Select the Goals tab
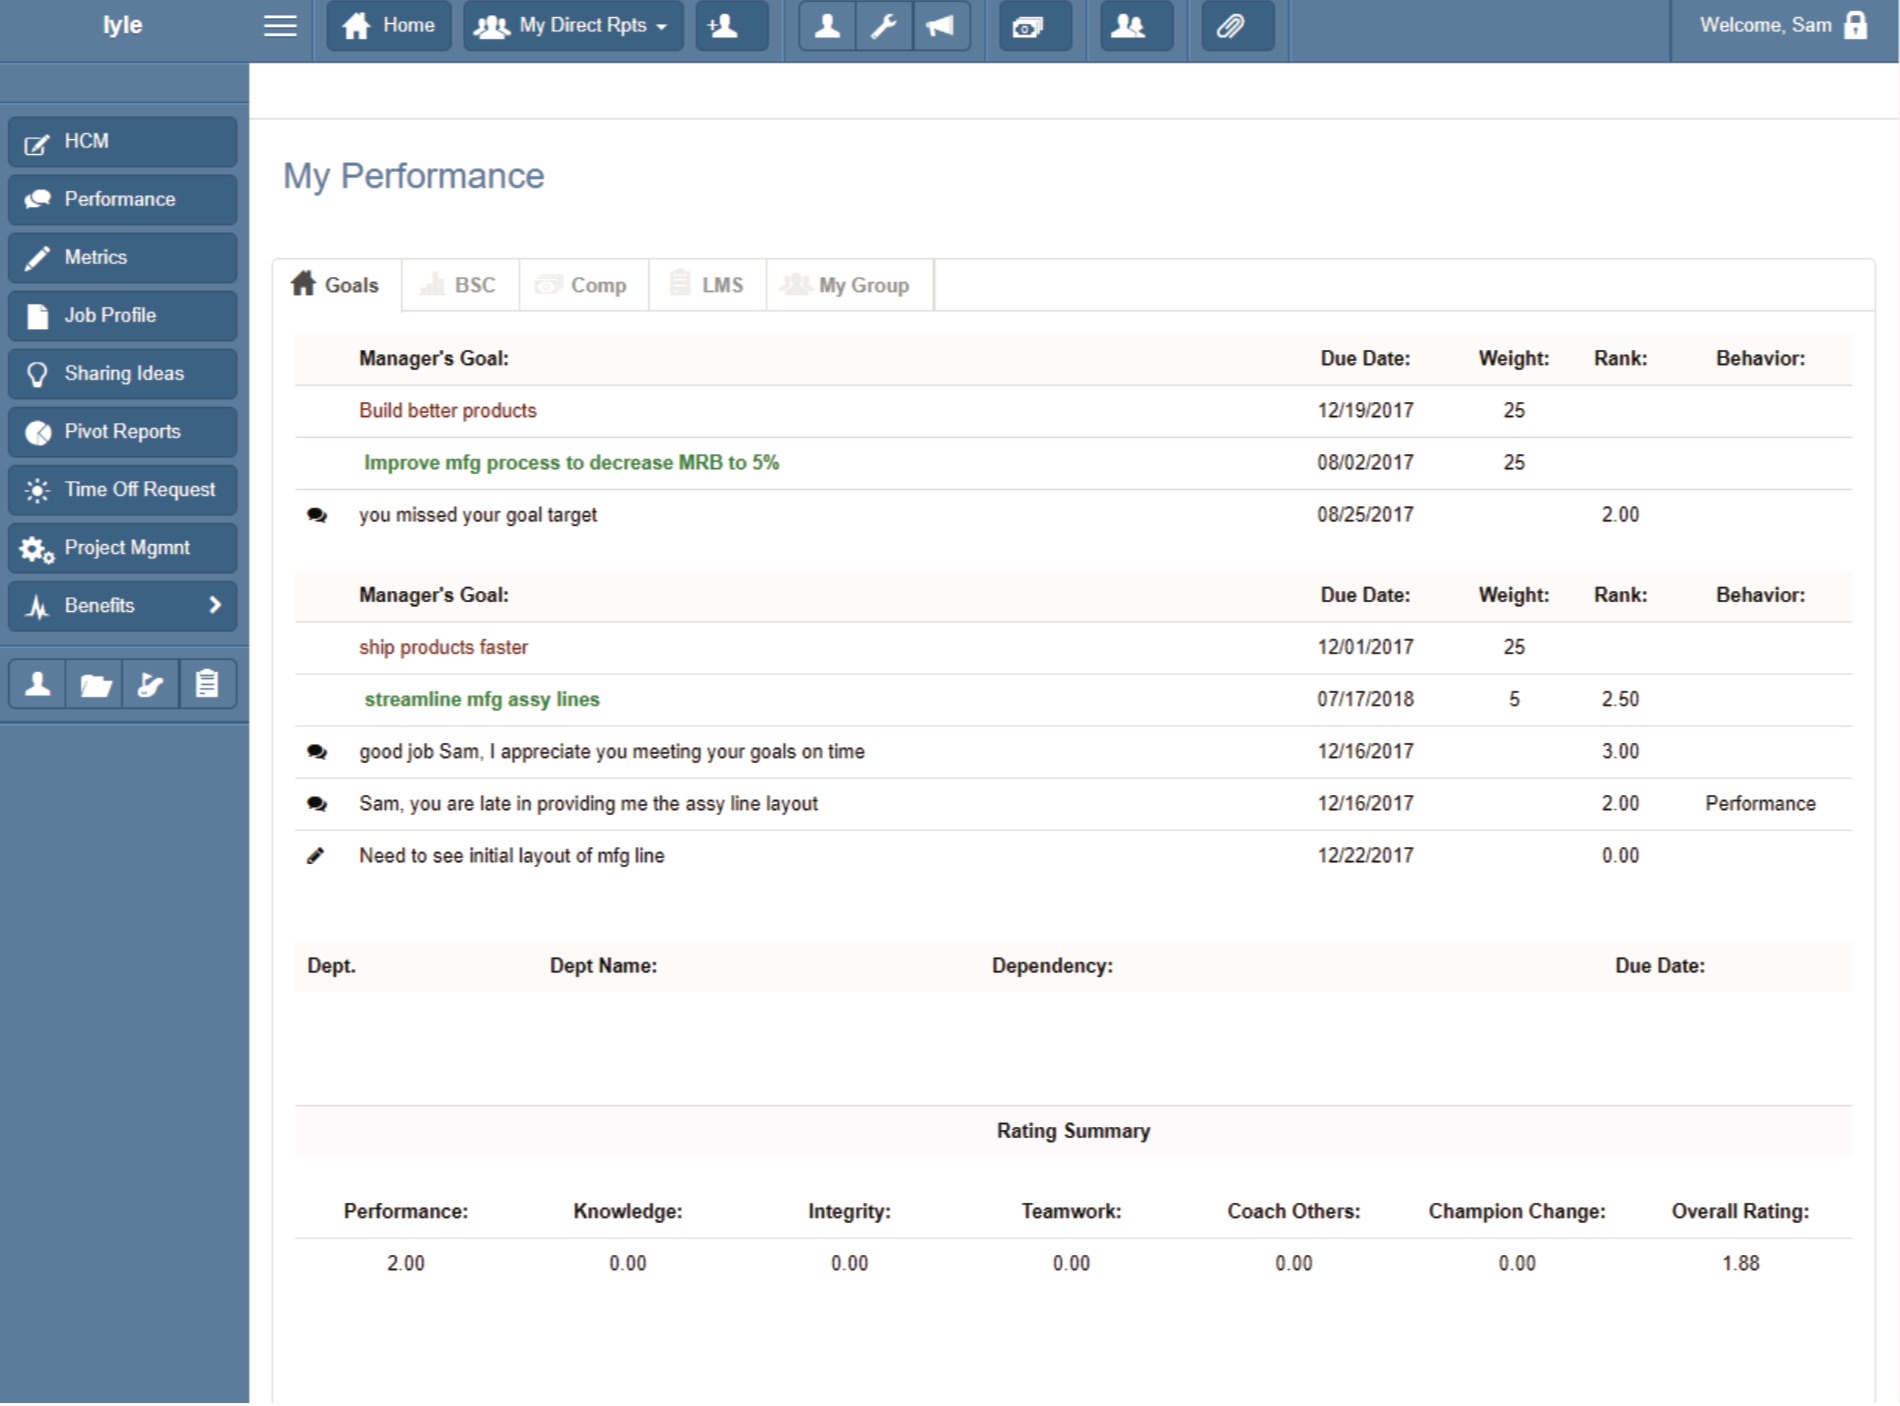The image size is (1900, 1406). tap(337, 285)
